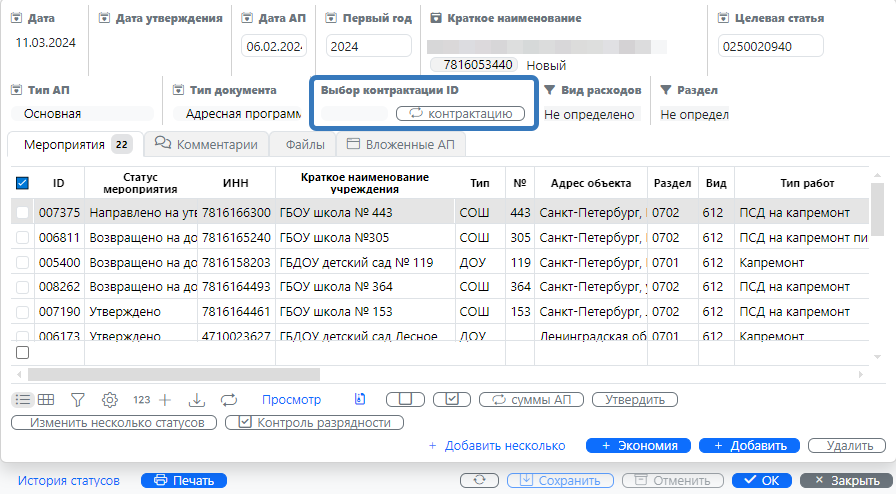This screenshot has width=896, height=494.
Task: Toggle the select-all checkbox in table header
Action: pyautogui.click(x=22, y=183)
